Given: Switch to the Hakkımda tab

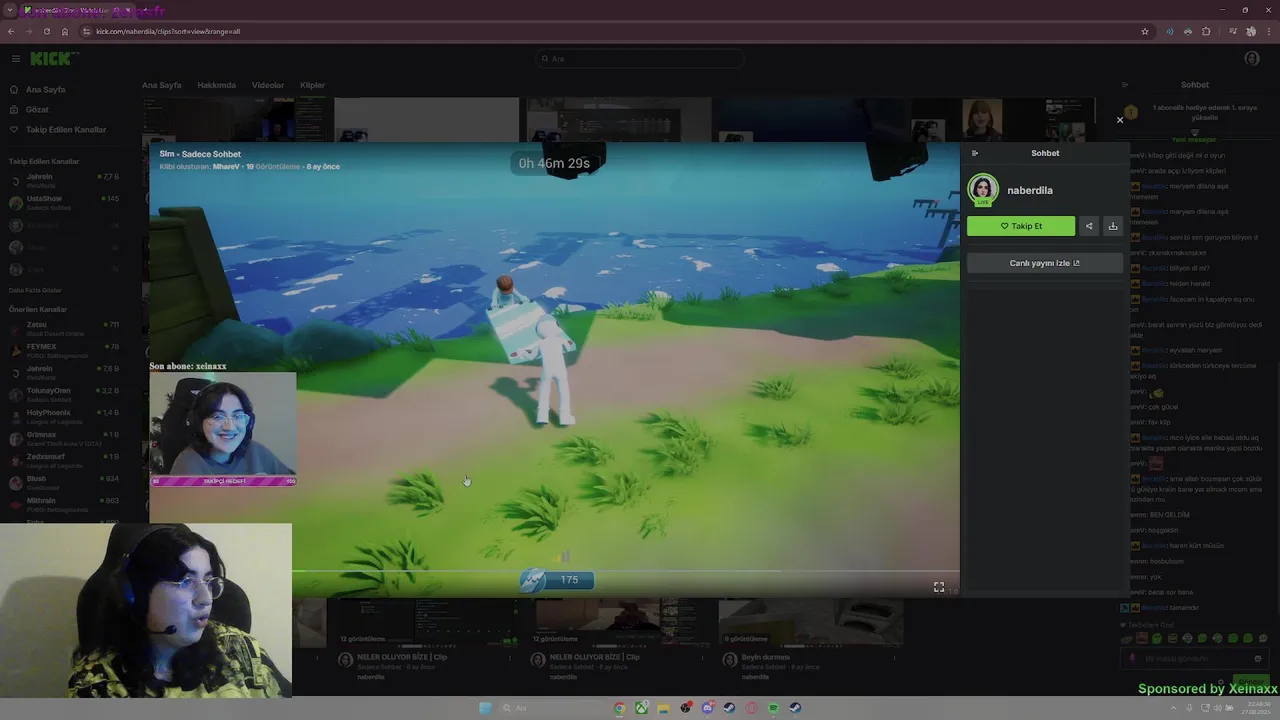Looking at the screenshot, I should click(x=216, y=85).
